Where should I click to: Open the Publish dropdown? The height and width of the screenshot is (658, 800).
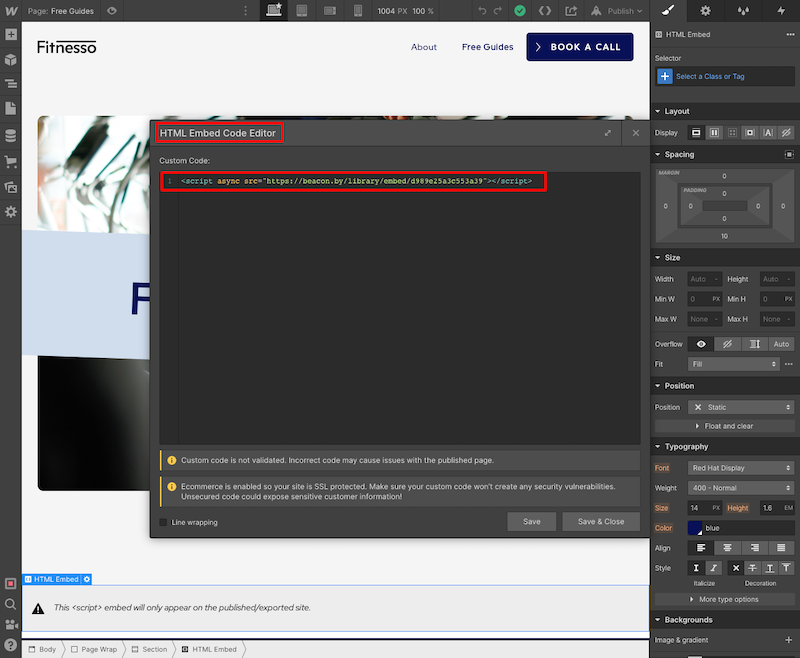617,11
